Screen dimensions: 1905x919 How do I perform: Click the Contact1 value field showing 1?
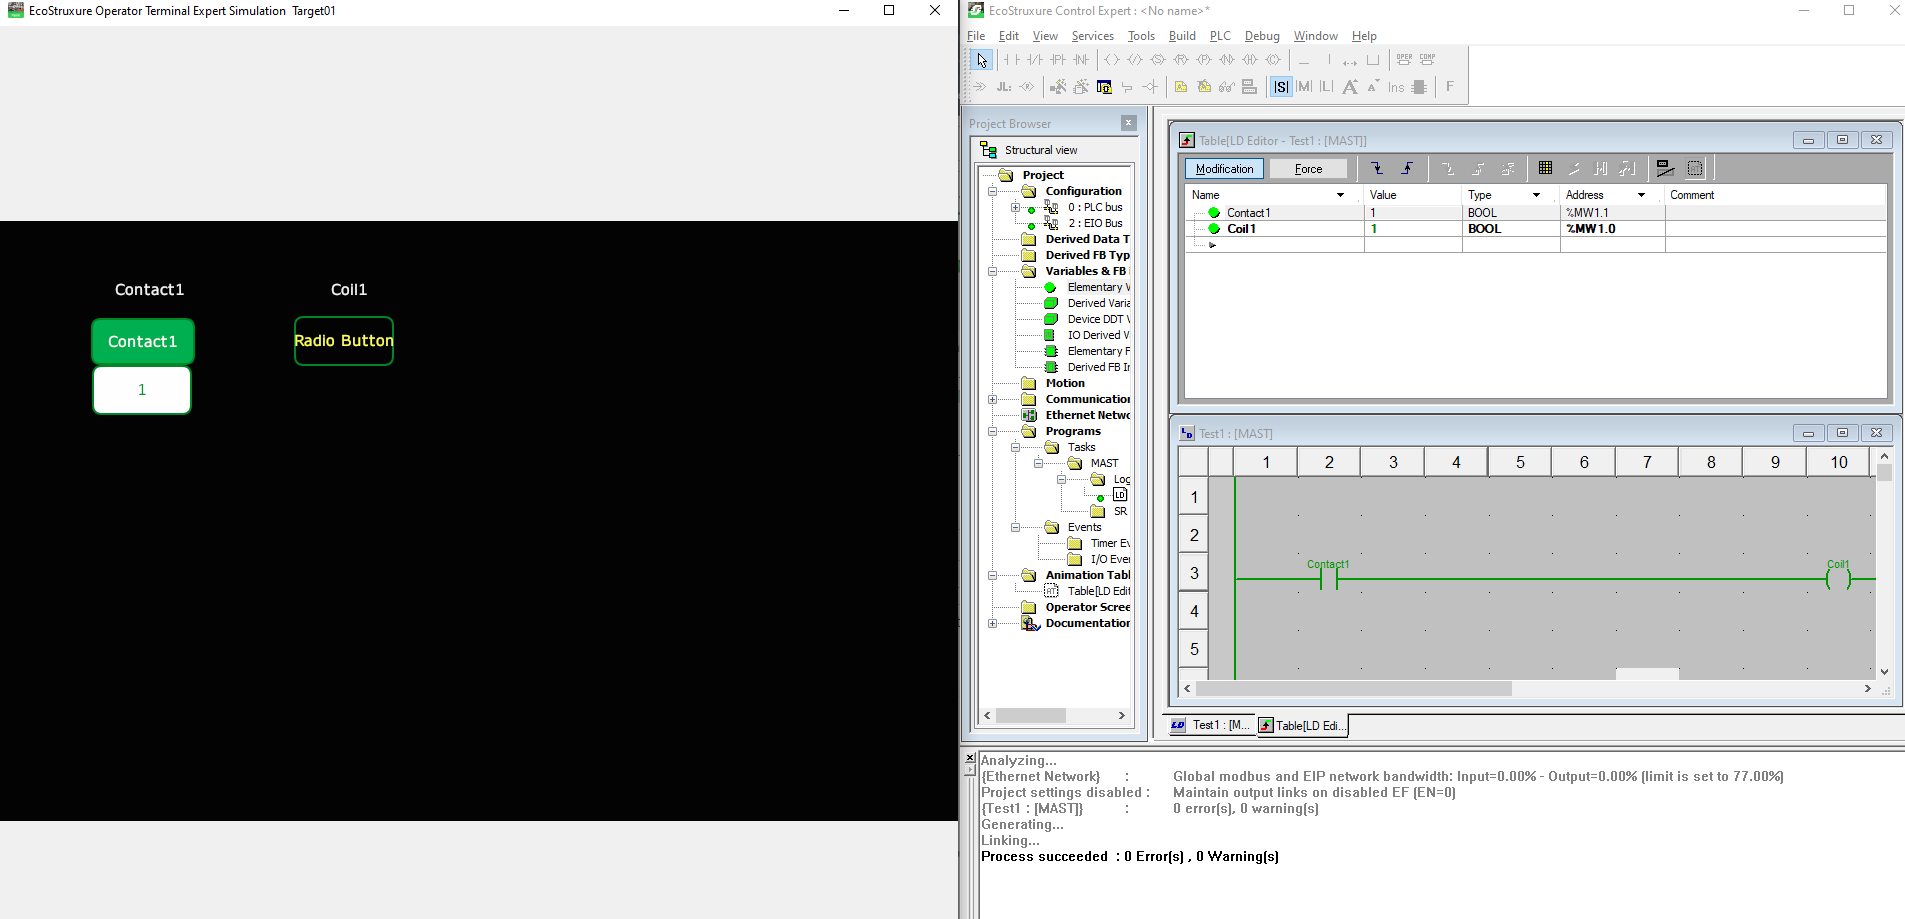pos(142,390)
